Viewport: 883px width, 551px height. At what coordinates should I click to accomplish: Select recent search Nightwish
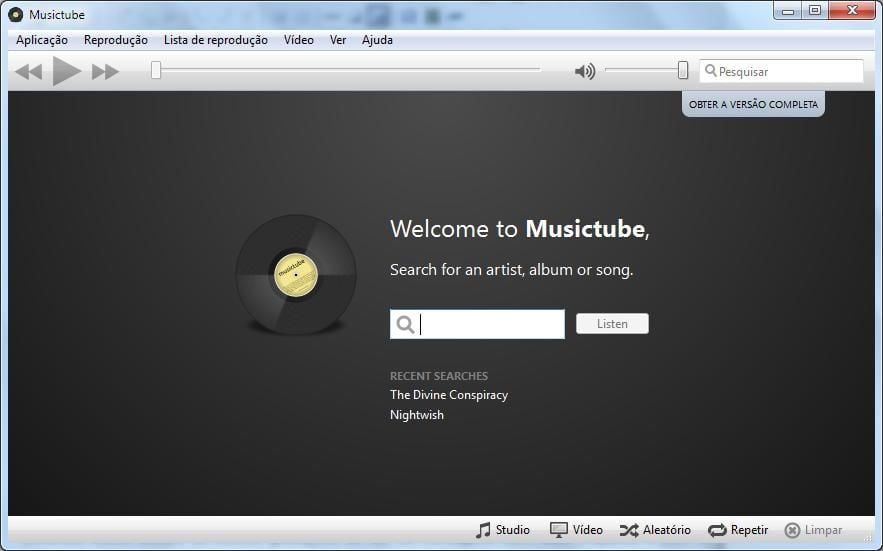pos(417,415)
